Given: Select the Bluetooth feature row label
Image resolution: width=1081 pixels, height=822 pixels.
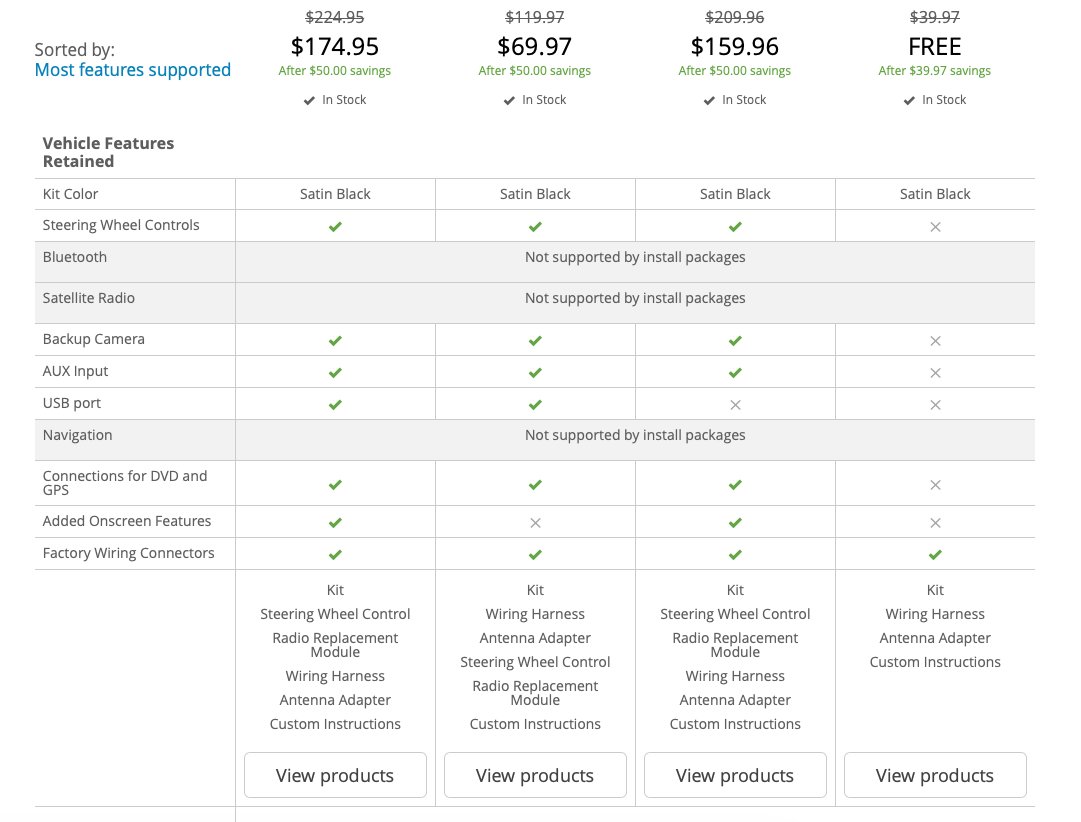Looking at the screenshot, I should 74,257.
